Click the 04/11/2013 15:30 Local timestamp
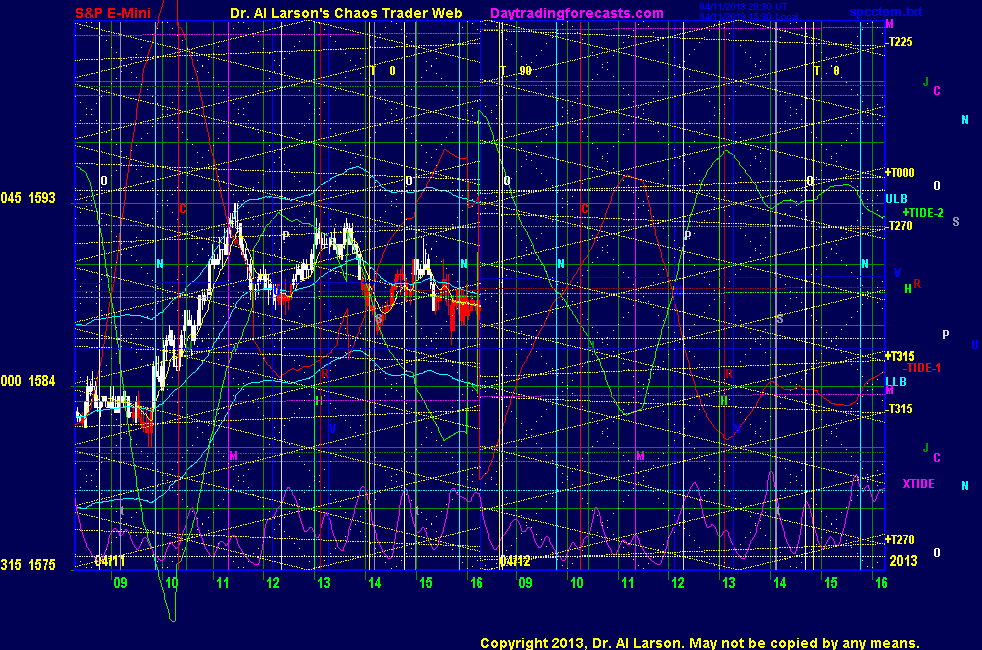 pyautogui.click(x=748, y=17)
